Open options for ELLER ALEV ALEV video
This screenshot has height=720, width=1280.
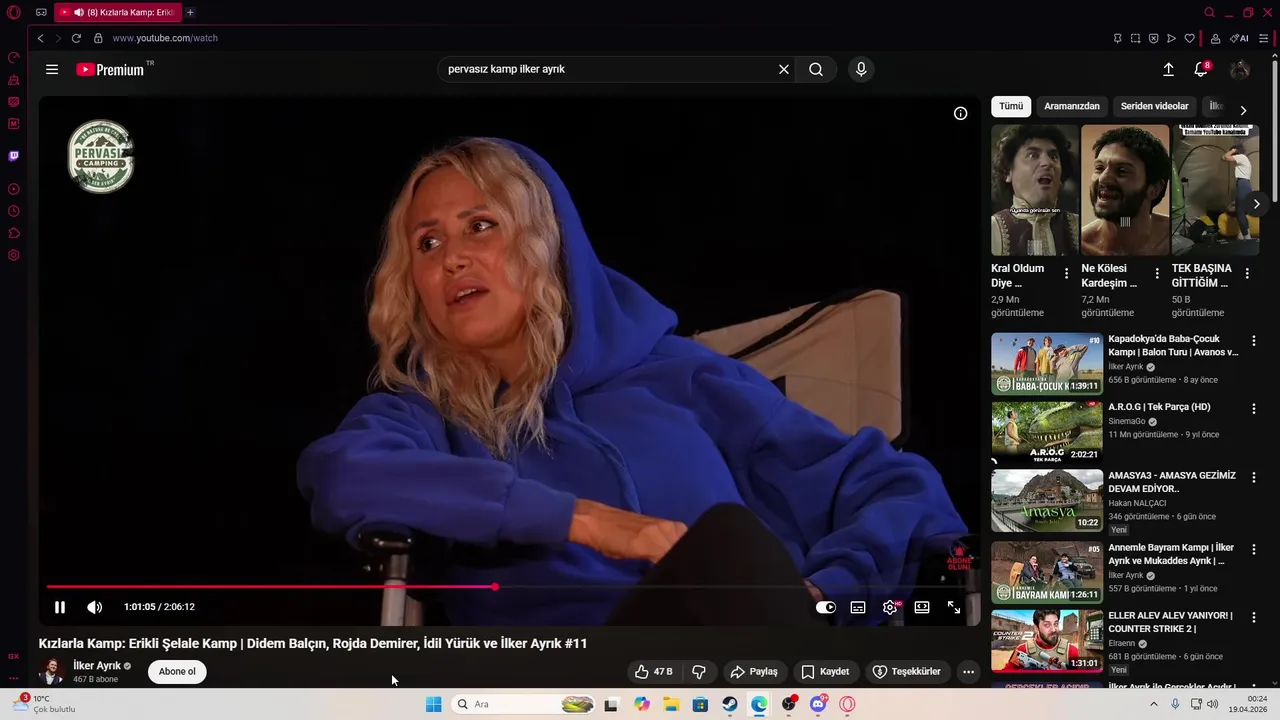point(1253,618)
